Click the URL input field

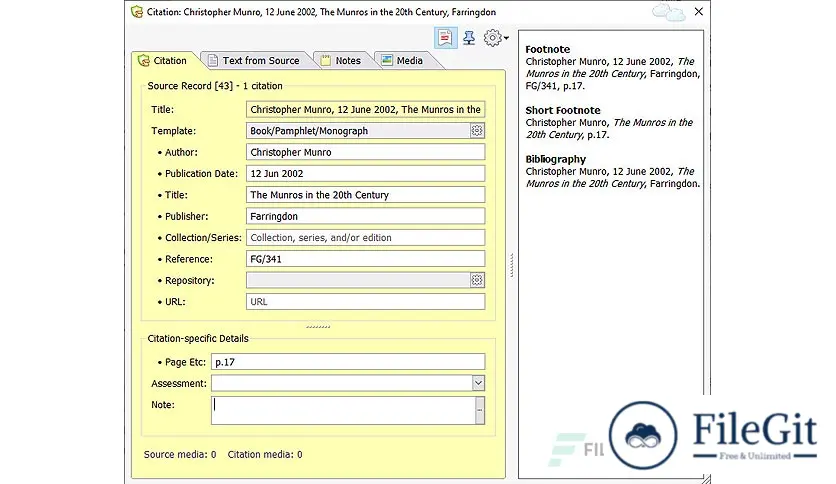pyautogui.click(x=365, y=301)
